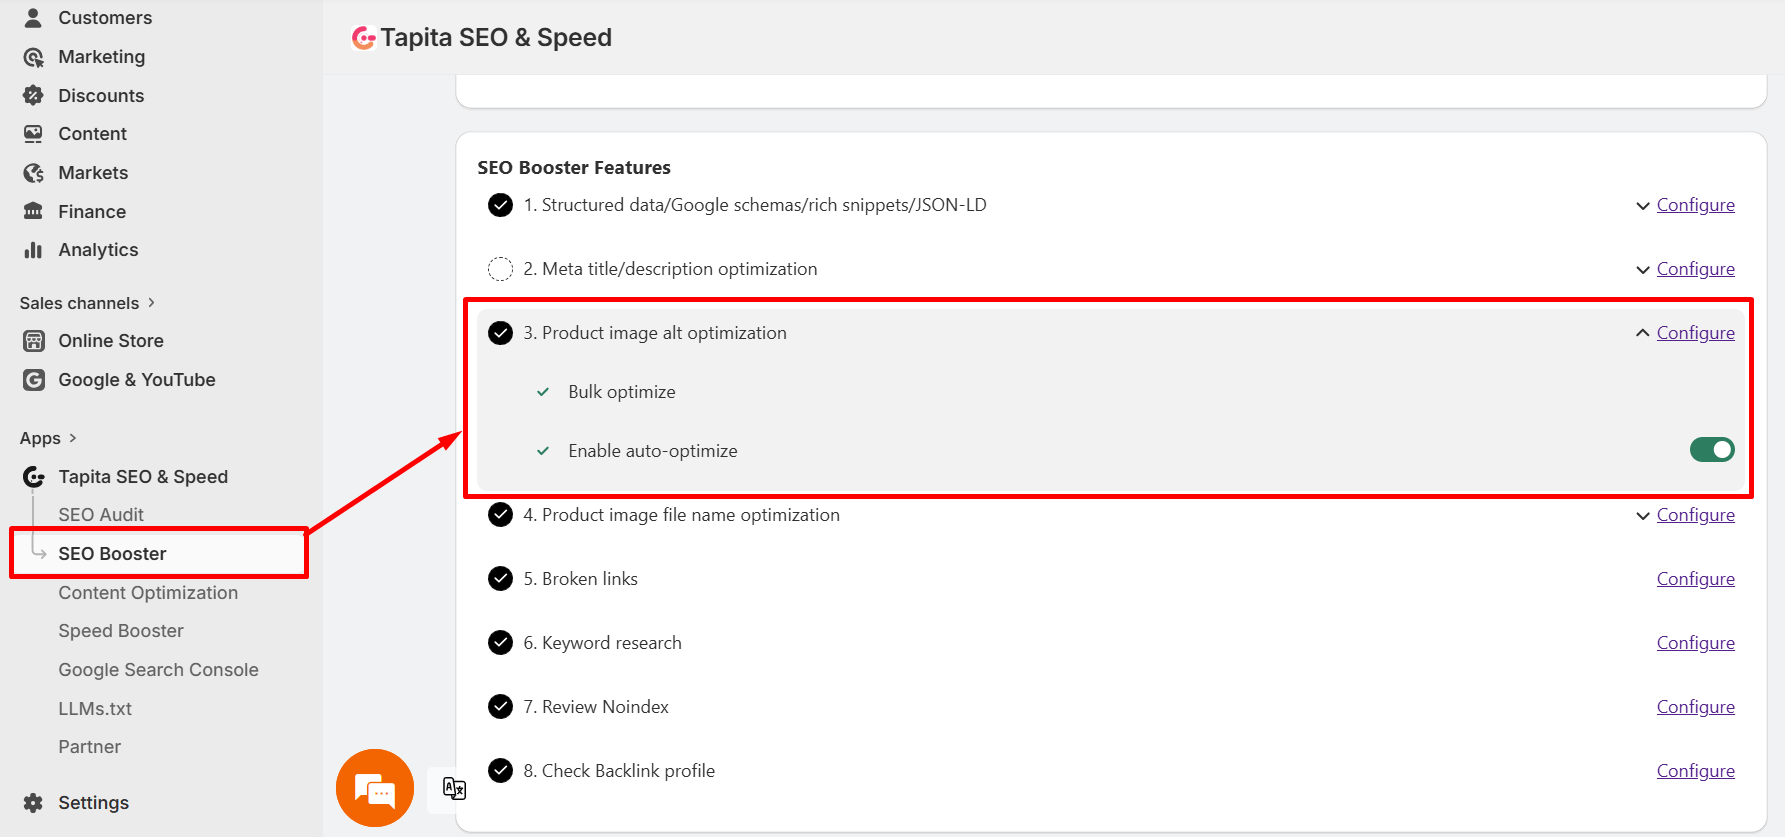Open the Marketing section icon
The height and width of the screenshot is (837, 1785).
[x=33, y=56]
